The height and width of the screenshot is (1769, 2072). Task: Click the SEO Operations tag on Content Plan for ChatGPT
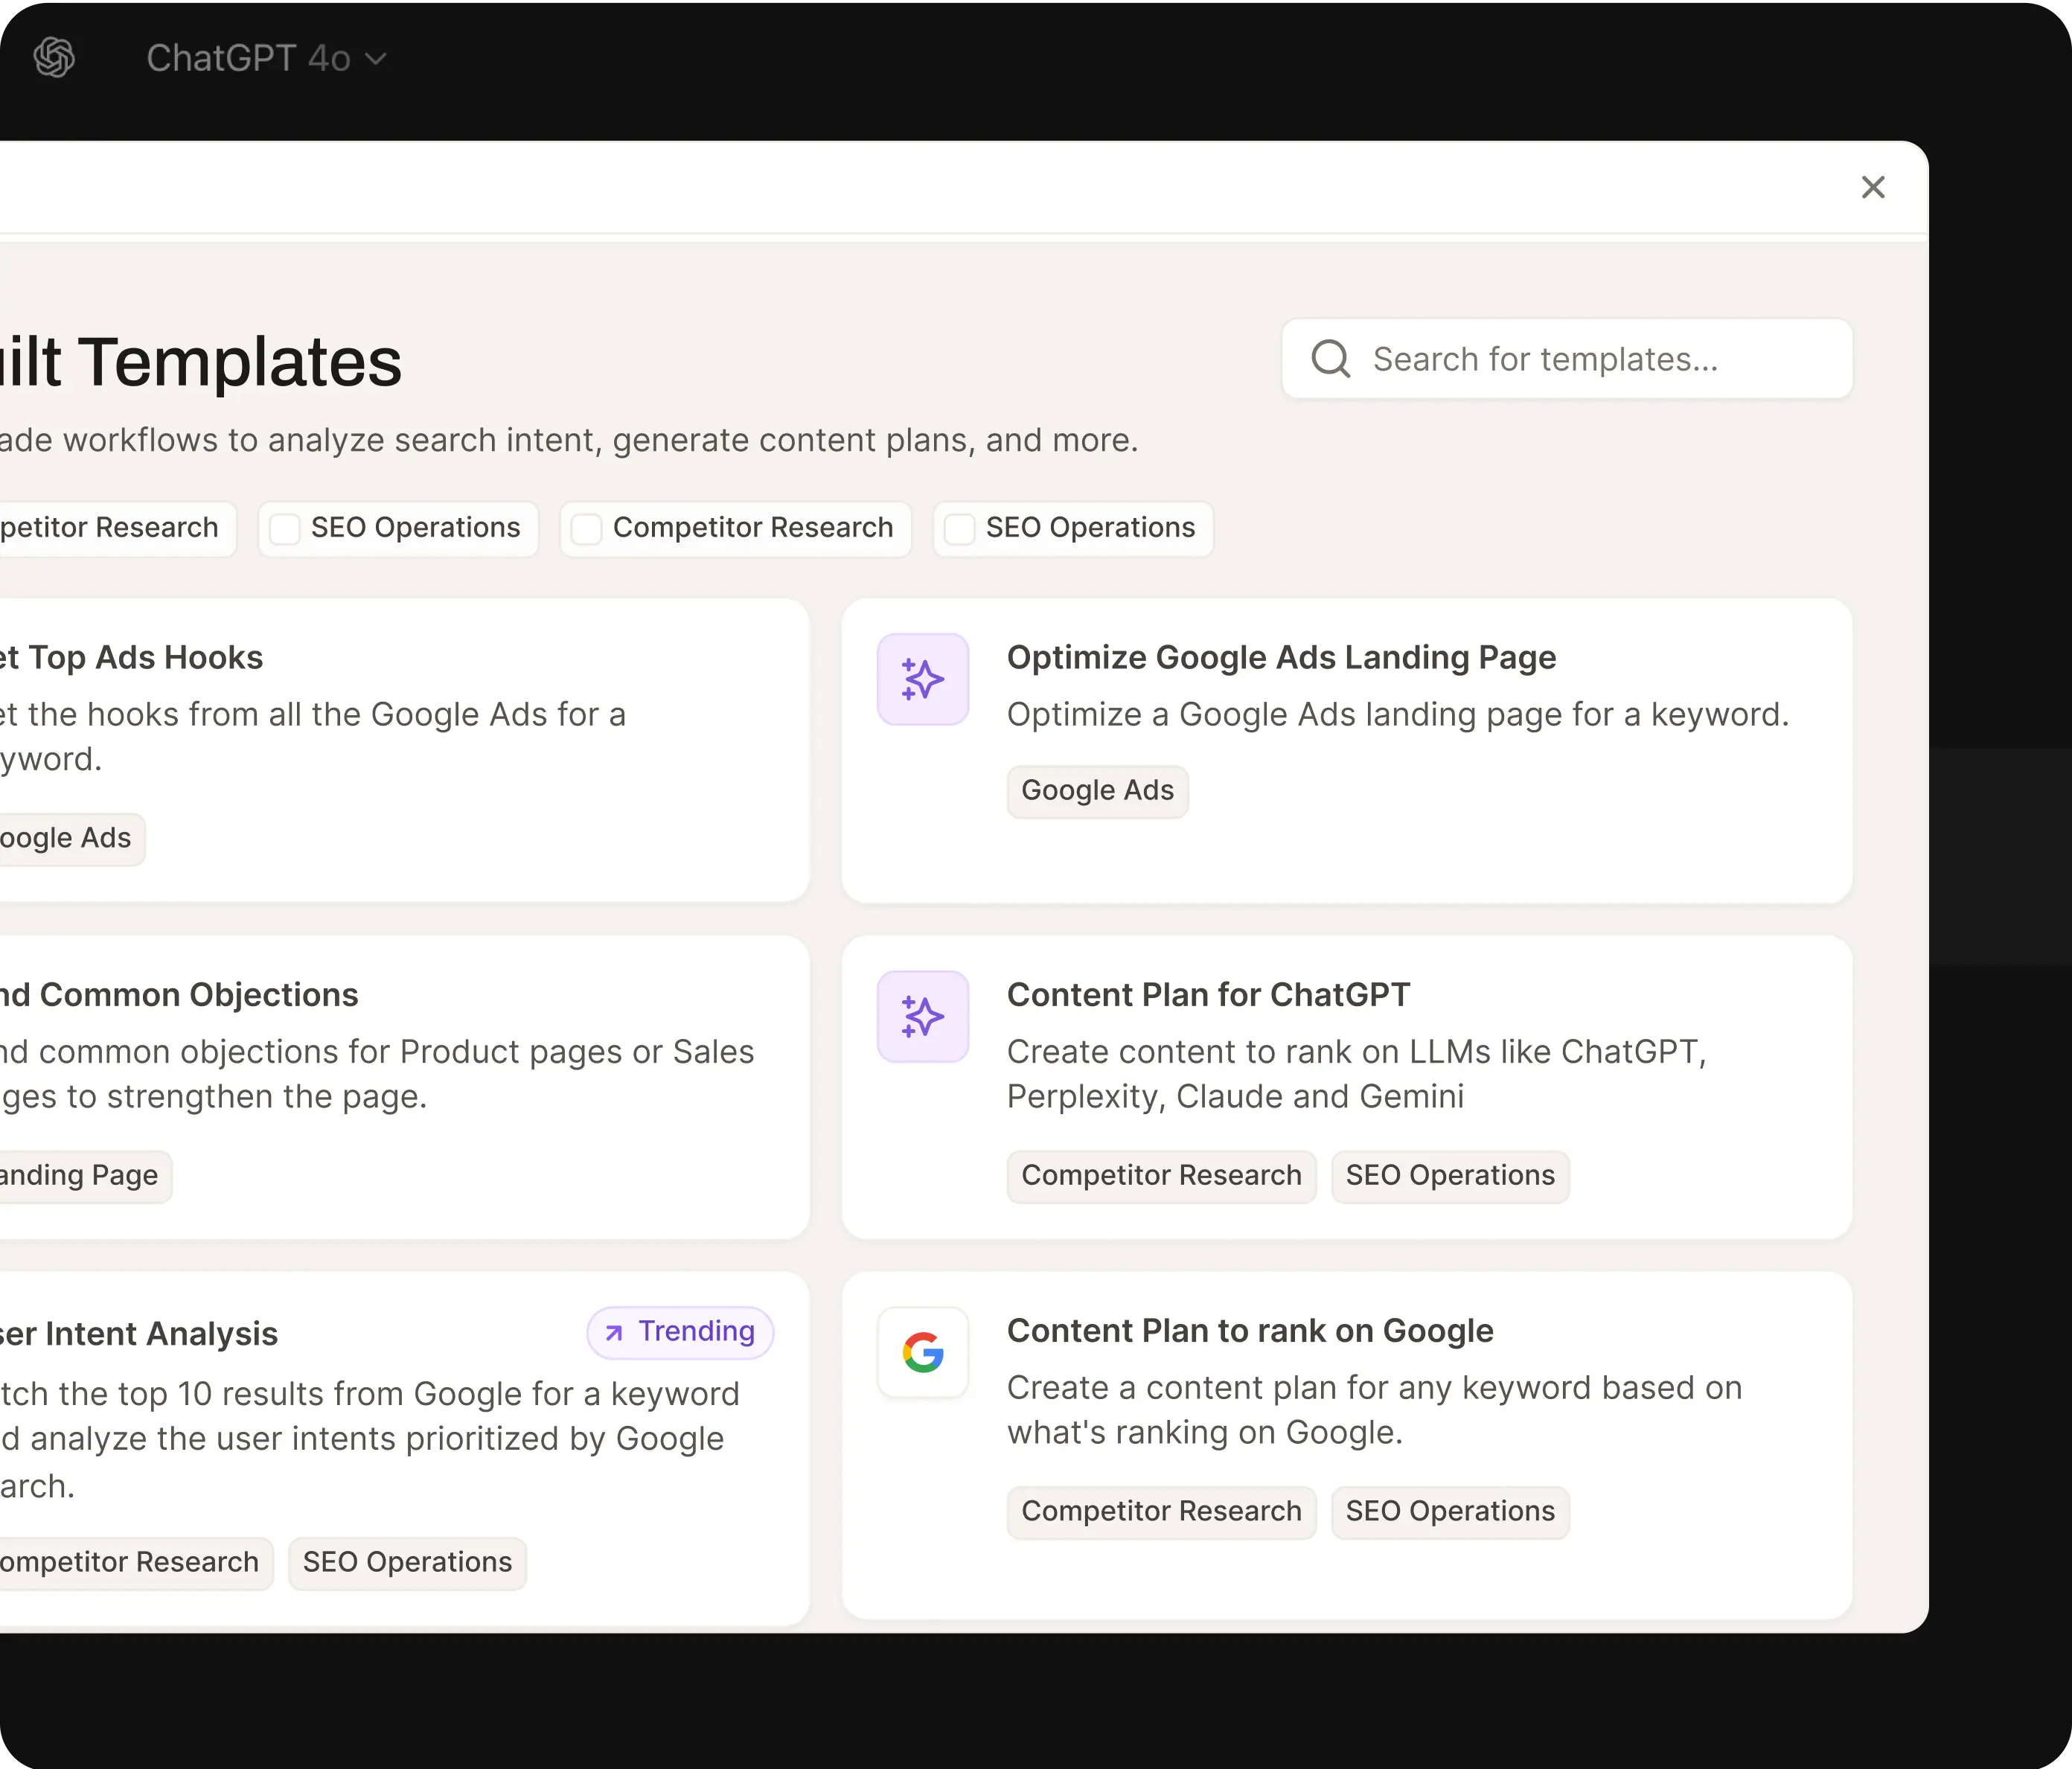(1449, 1176)
